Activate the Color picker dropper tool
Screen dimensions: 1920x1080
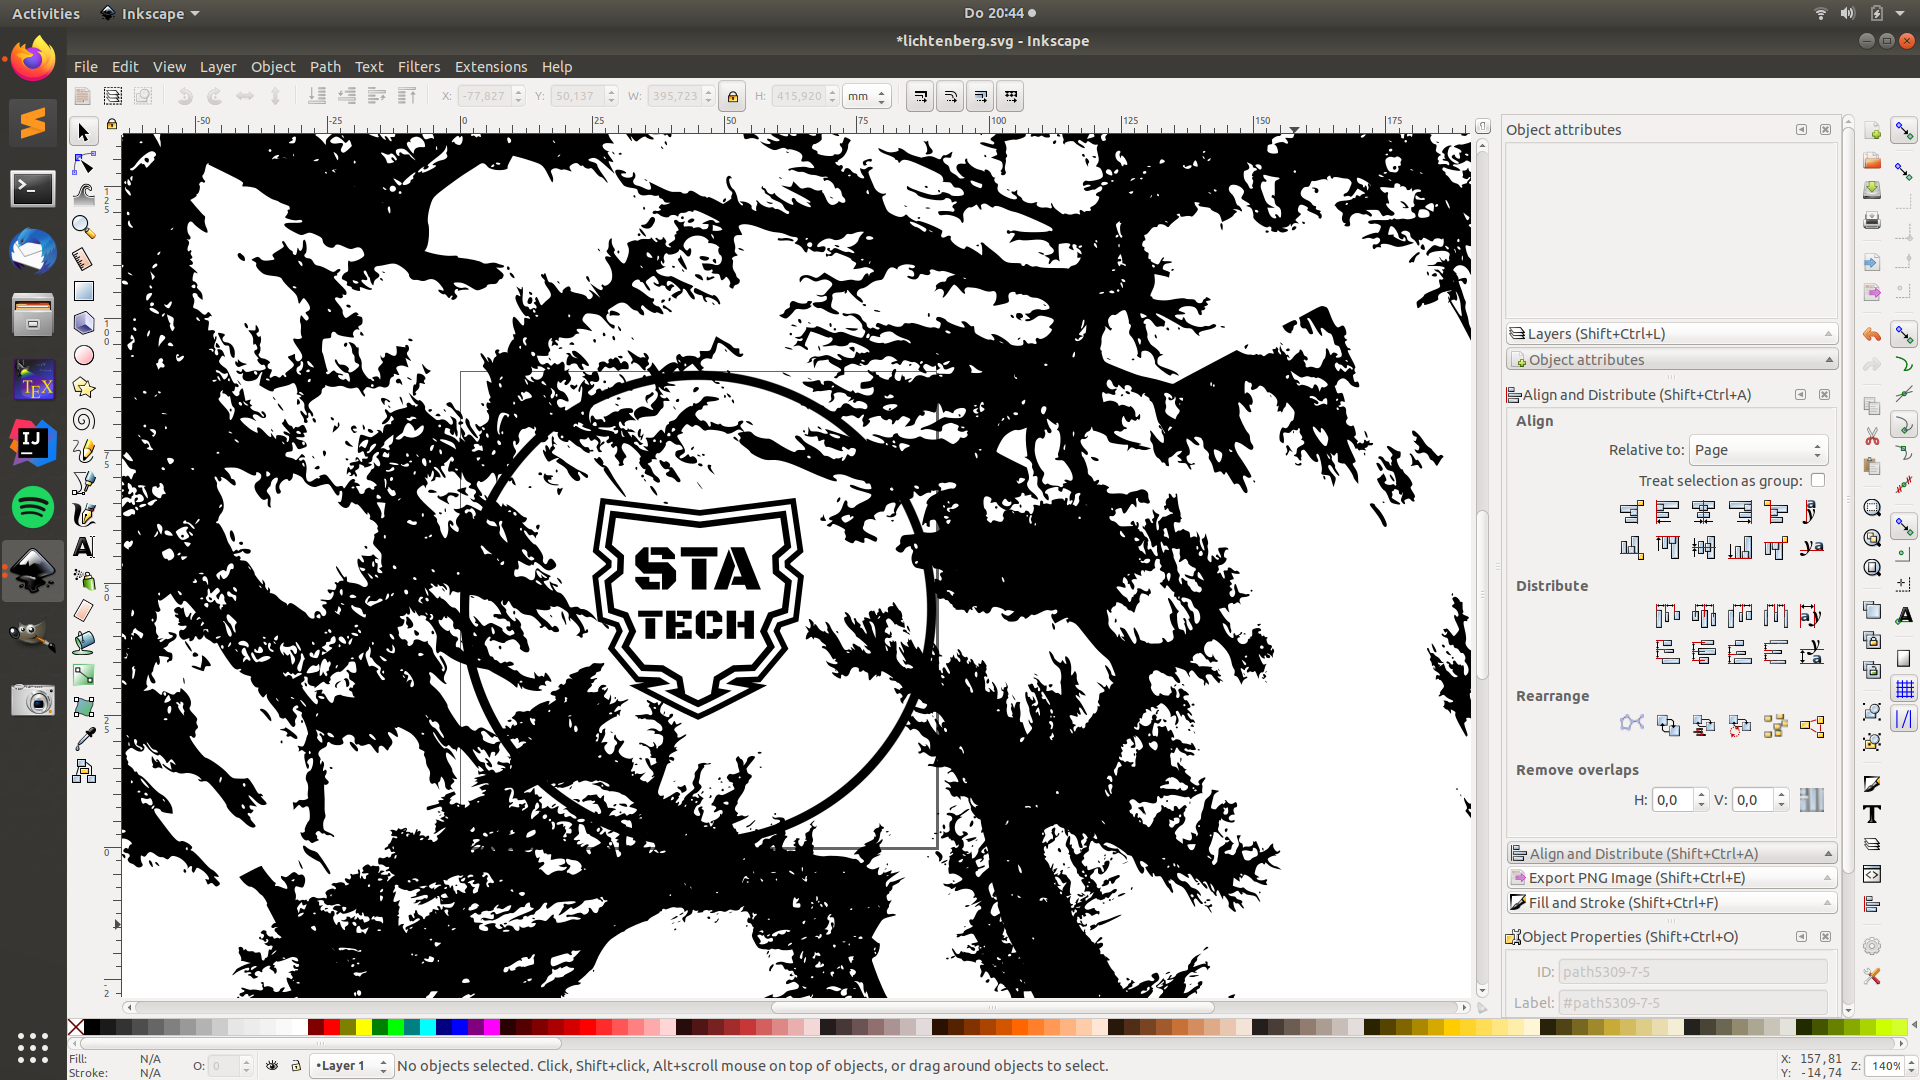coord(84,739)
